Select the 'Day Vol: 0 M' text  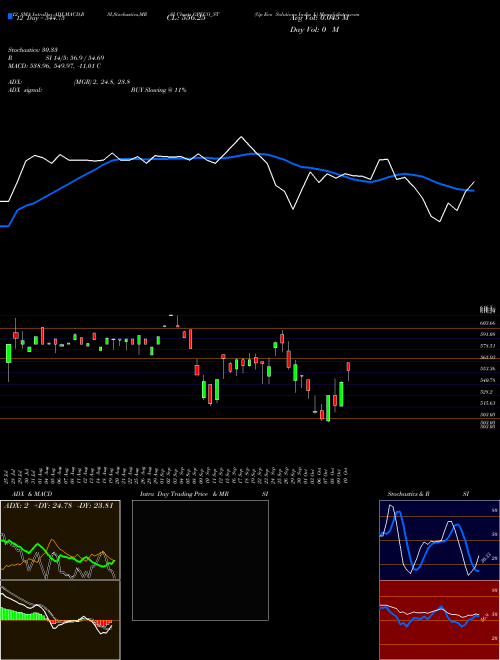(314, 29)
